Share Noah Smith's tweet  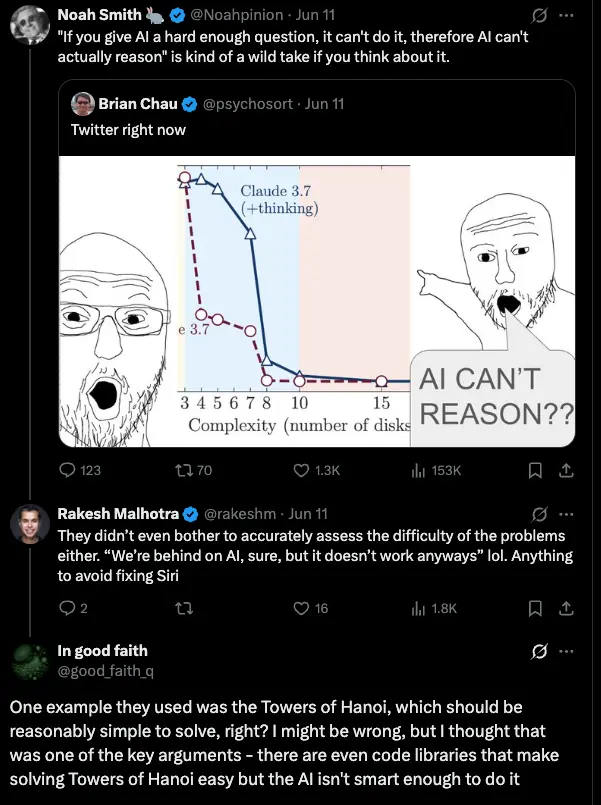point(565,470)
